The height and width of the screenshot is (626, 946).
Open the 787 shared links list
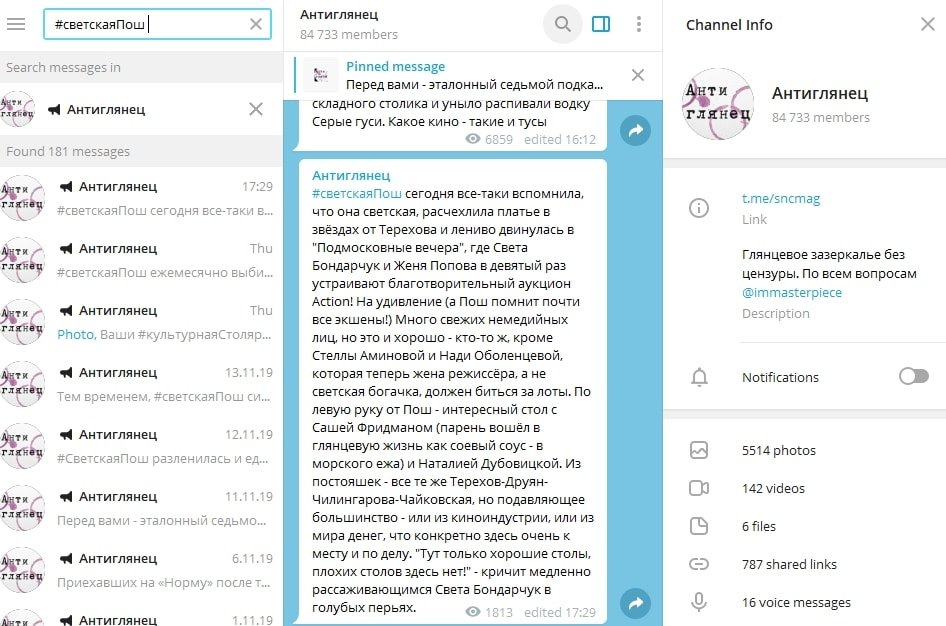tap(788, 564)
